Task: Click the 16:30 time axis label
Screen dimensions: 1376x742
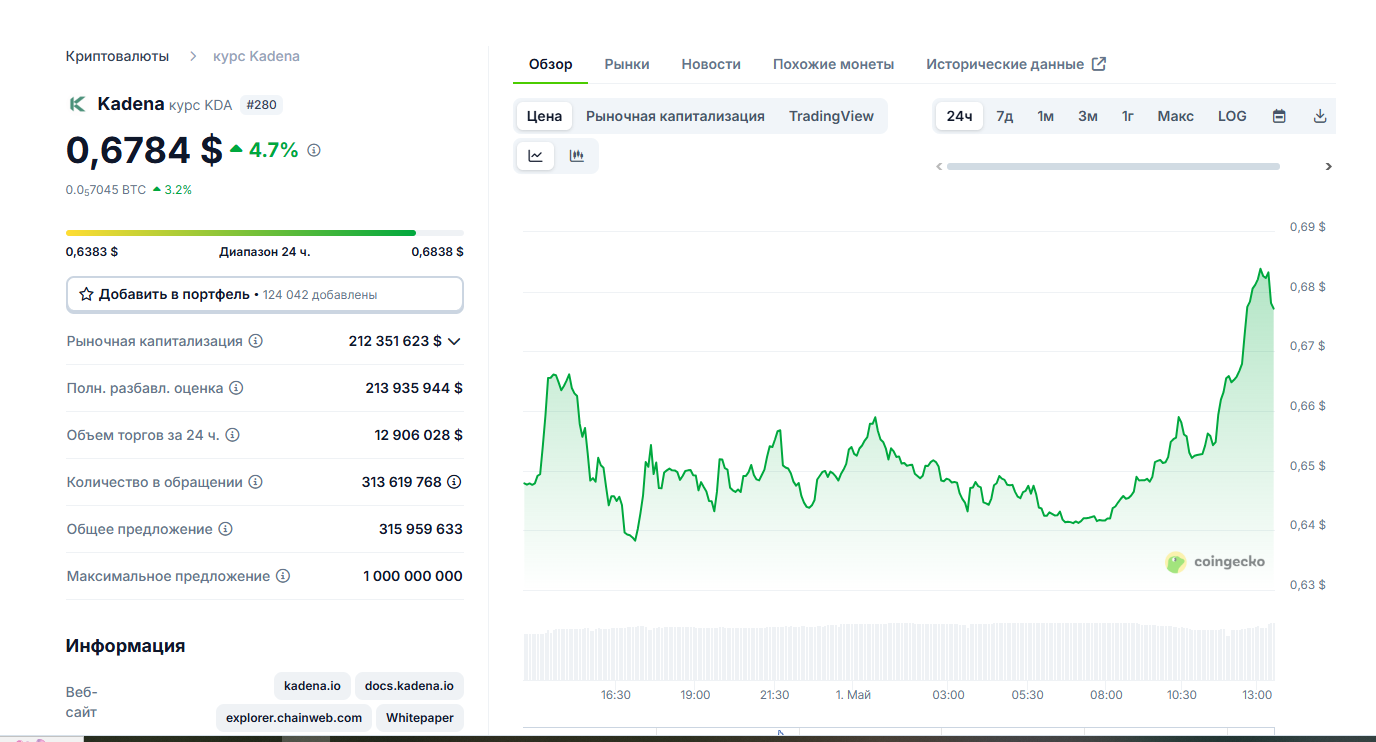Action: 615,695
